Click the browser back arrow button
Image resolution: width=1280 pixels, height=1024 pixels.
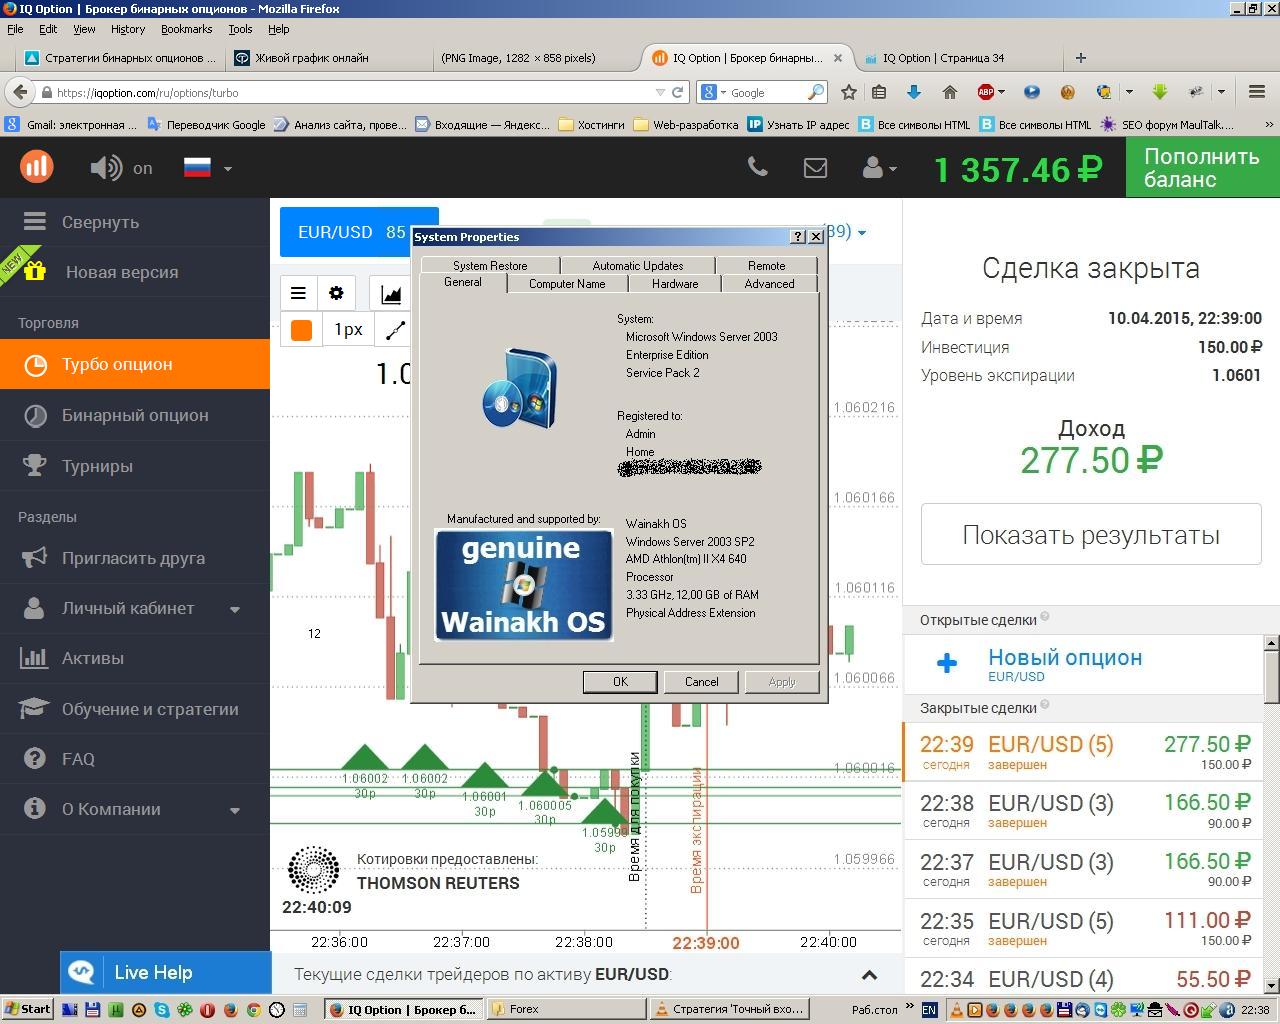pos(20,92)
